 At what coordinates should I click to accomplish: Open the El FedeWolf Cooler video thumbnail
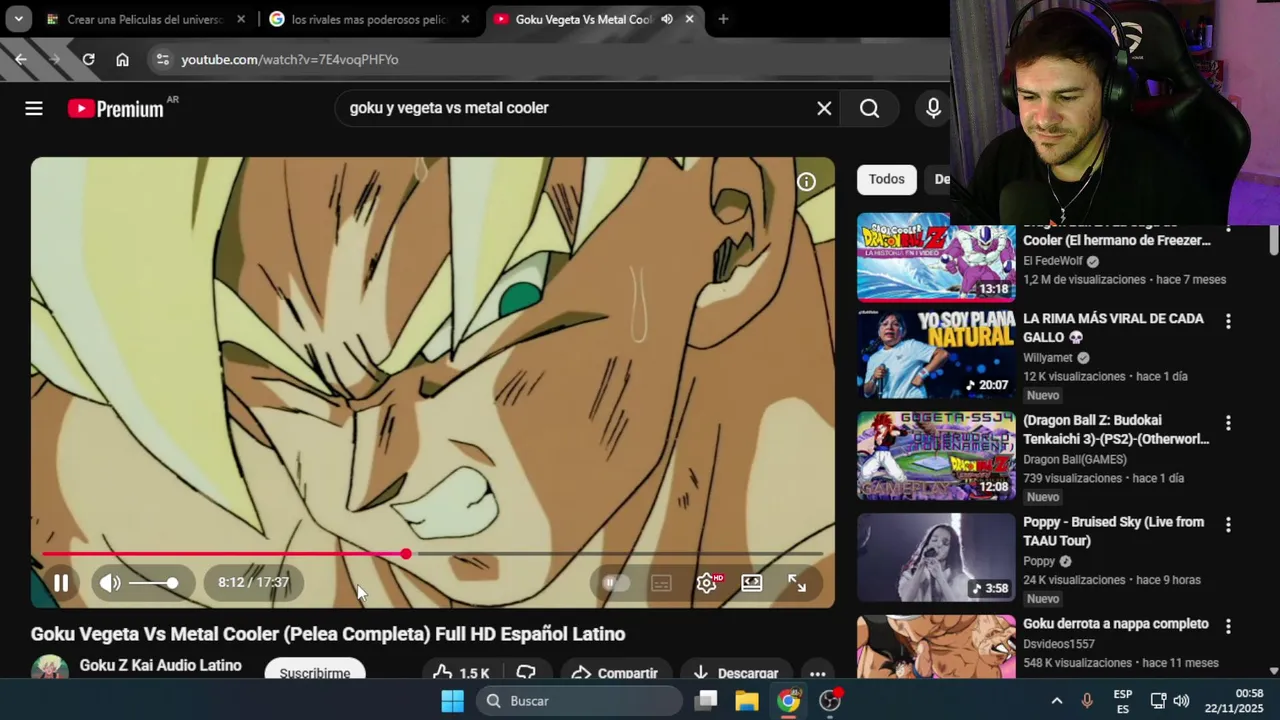(x=936, y=258)
